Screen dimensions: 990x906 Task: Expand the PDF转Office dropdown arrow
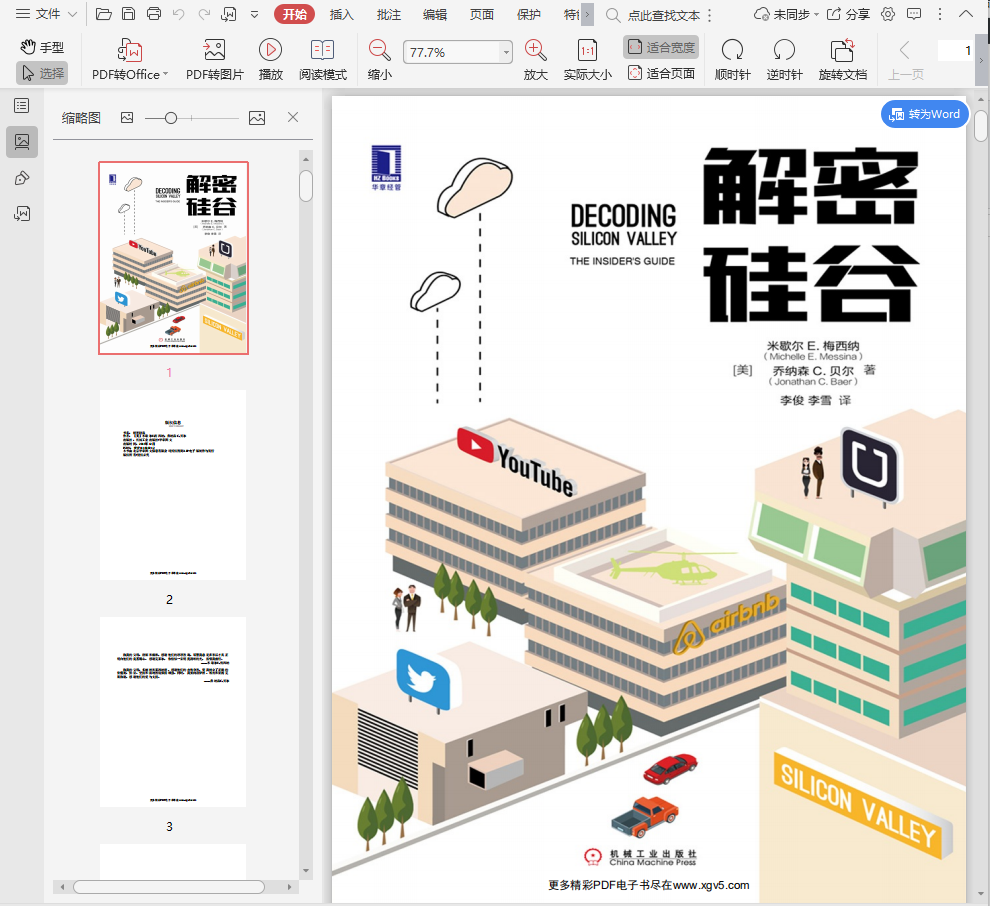tap(165, 75)
